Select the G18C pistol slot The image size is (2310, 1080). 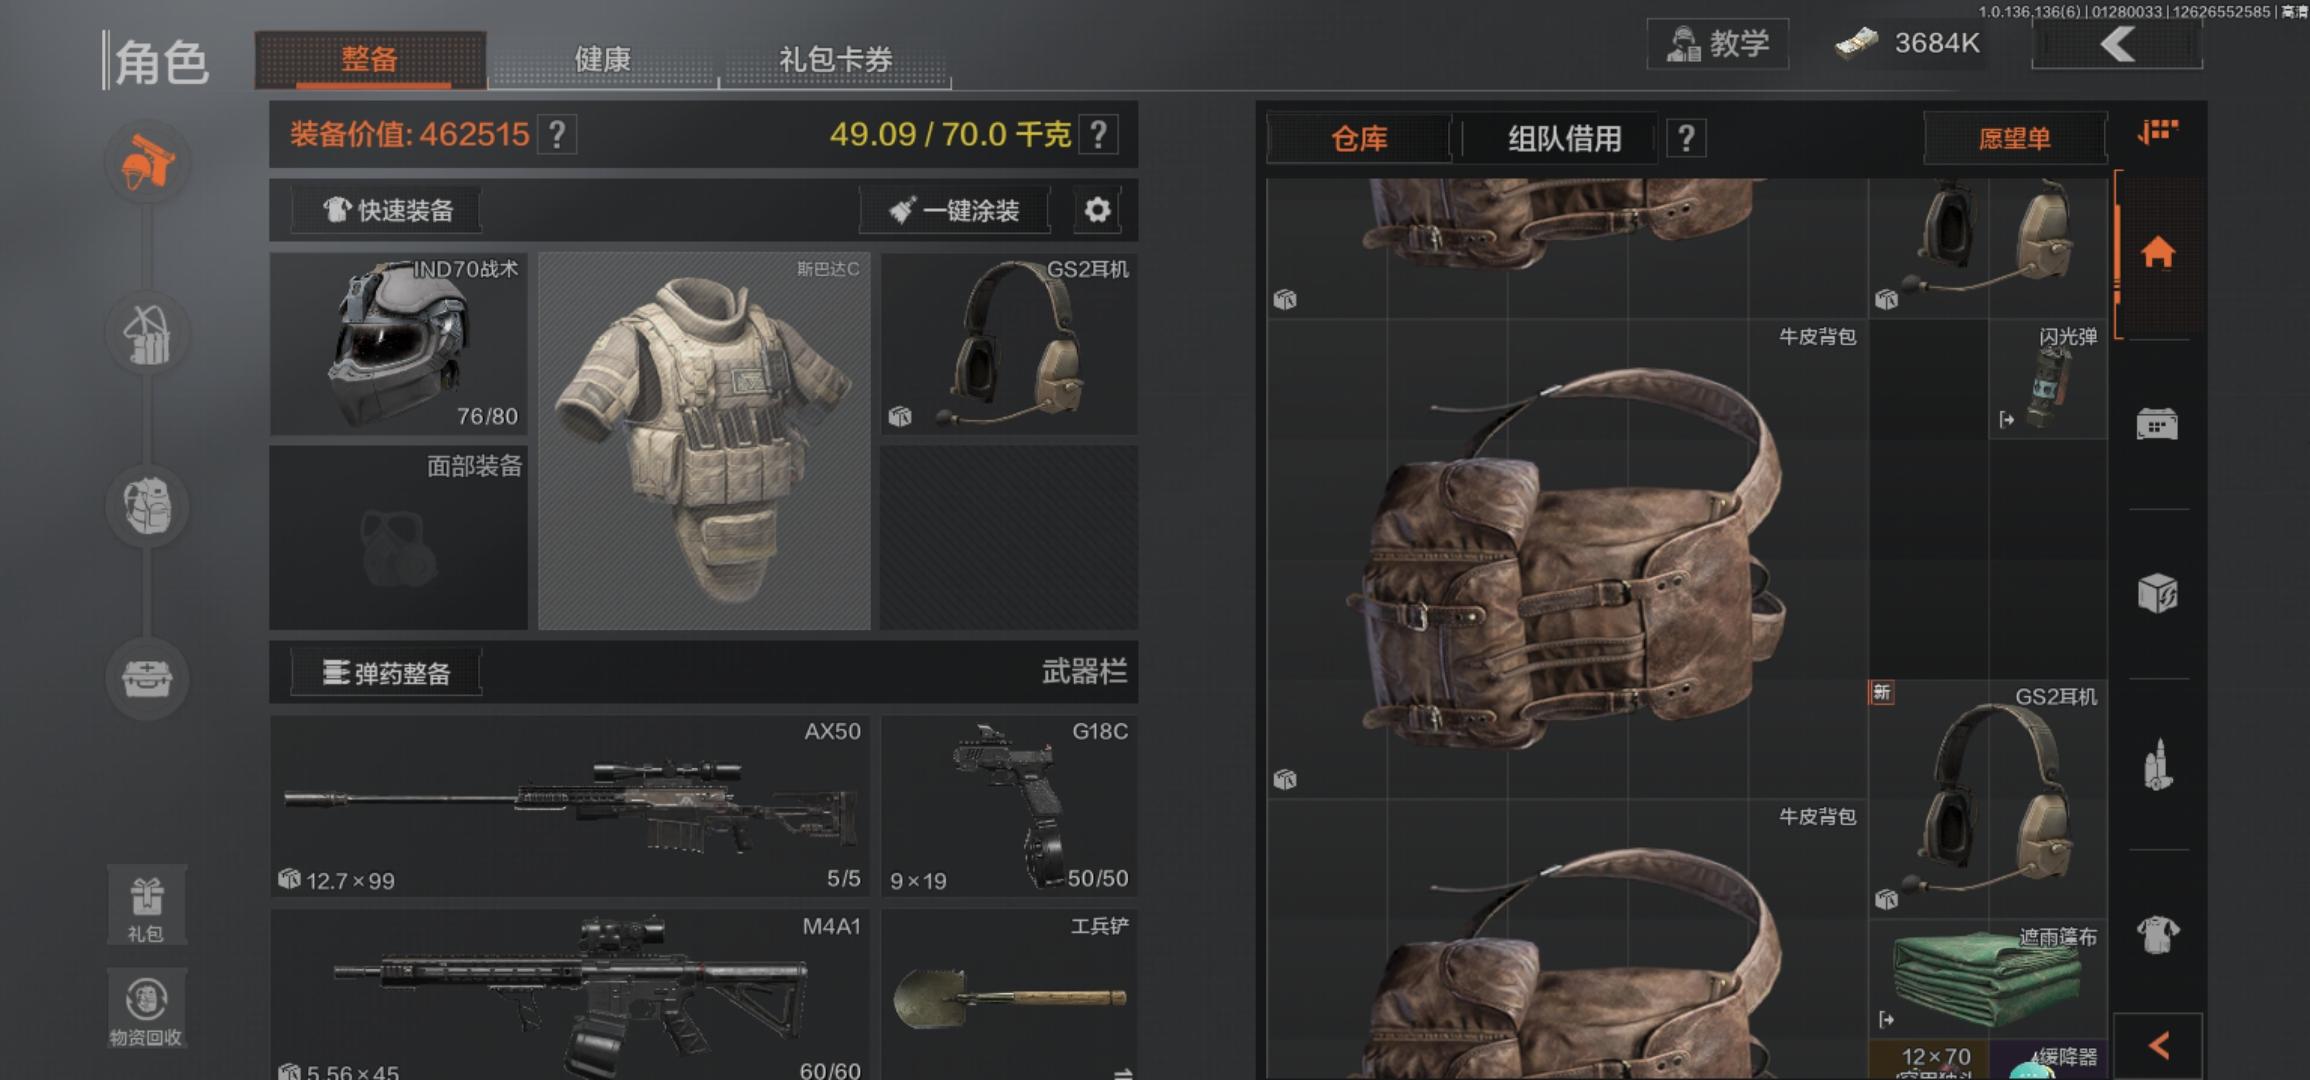tap(1009, 805)
